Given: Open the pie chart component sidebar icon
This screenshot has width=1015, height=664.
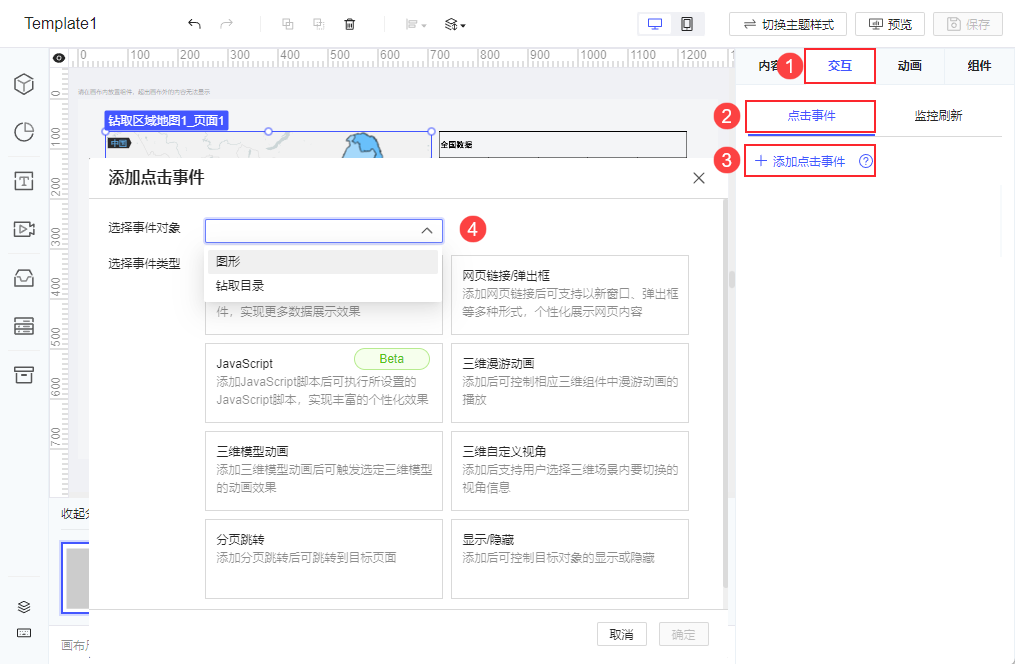Looking at the screenshot, I should point(24,132).
